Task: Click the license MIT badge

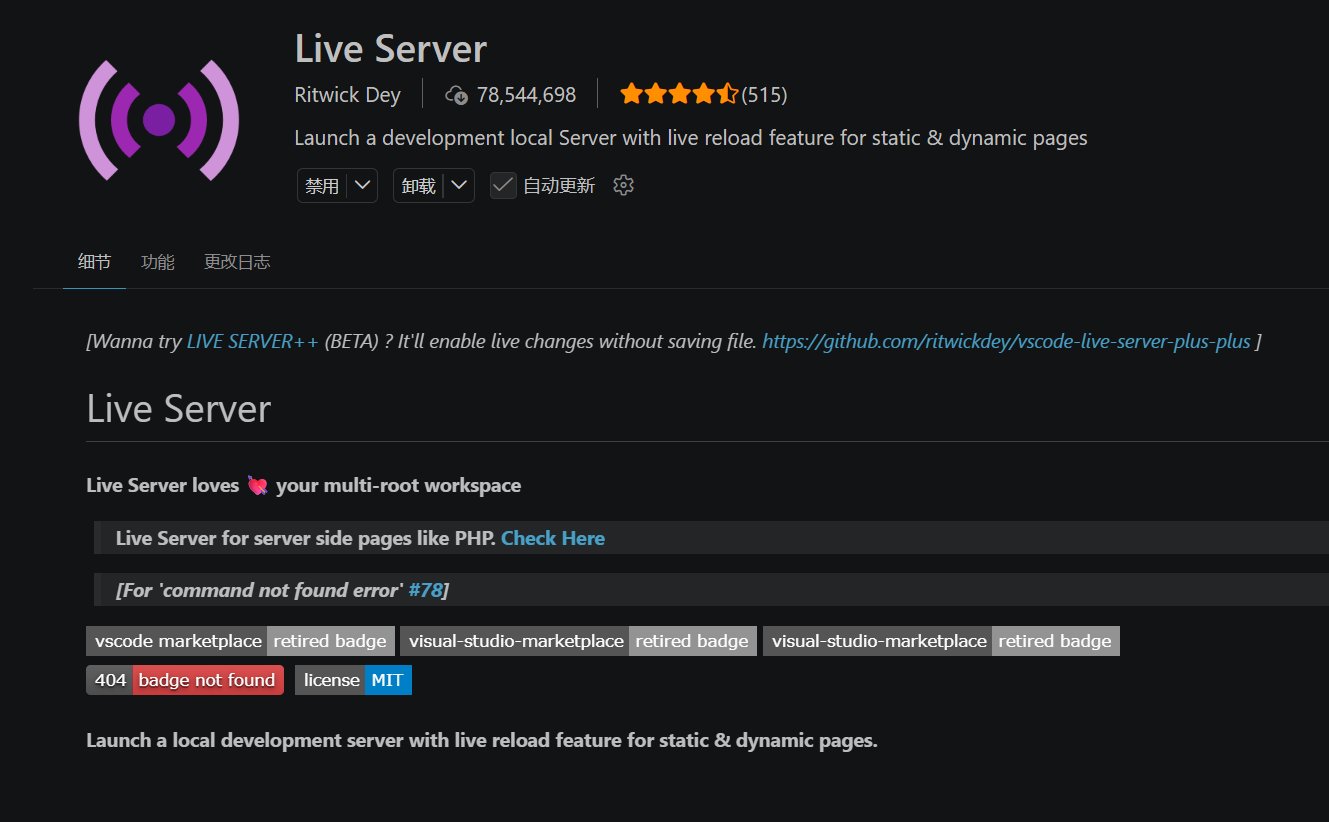Action: coord(353,680)
